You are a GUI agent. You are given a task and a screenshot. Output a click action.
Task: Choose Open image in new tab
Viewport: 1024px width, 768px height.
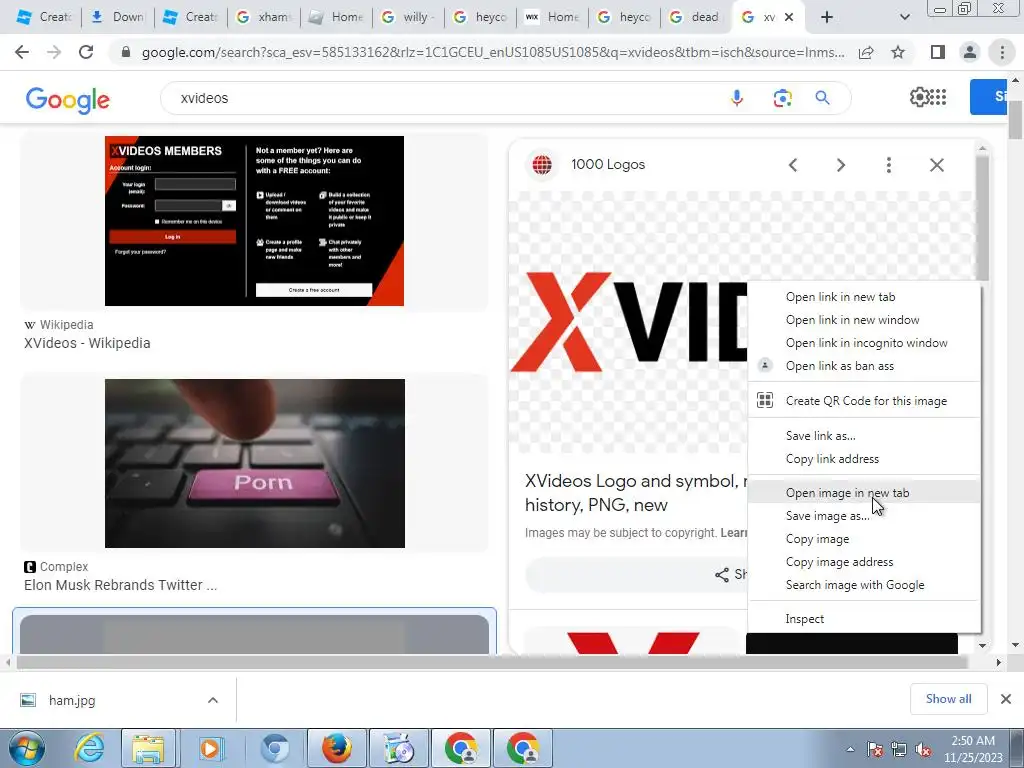coord(864,493)
